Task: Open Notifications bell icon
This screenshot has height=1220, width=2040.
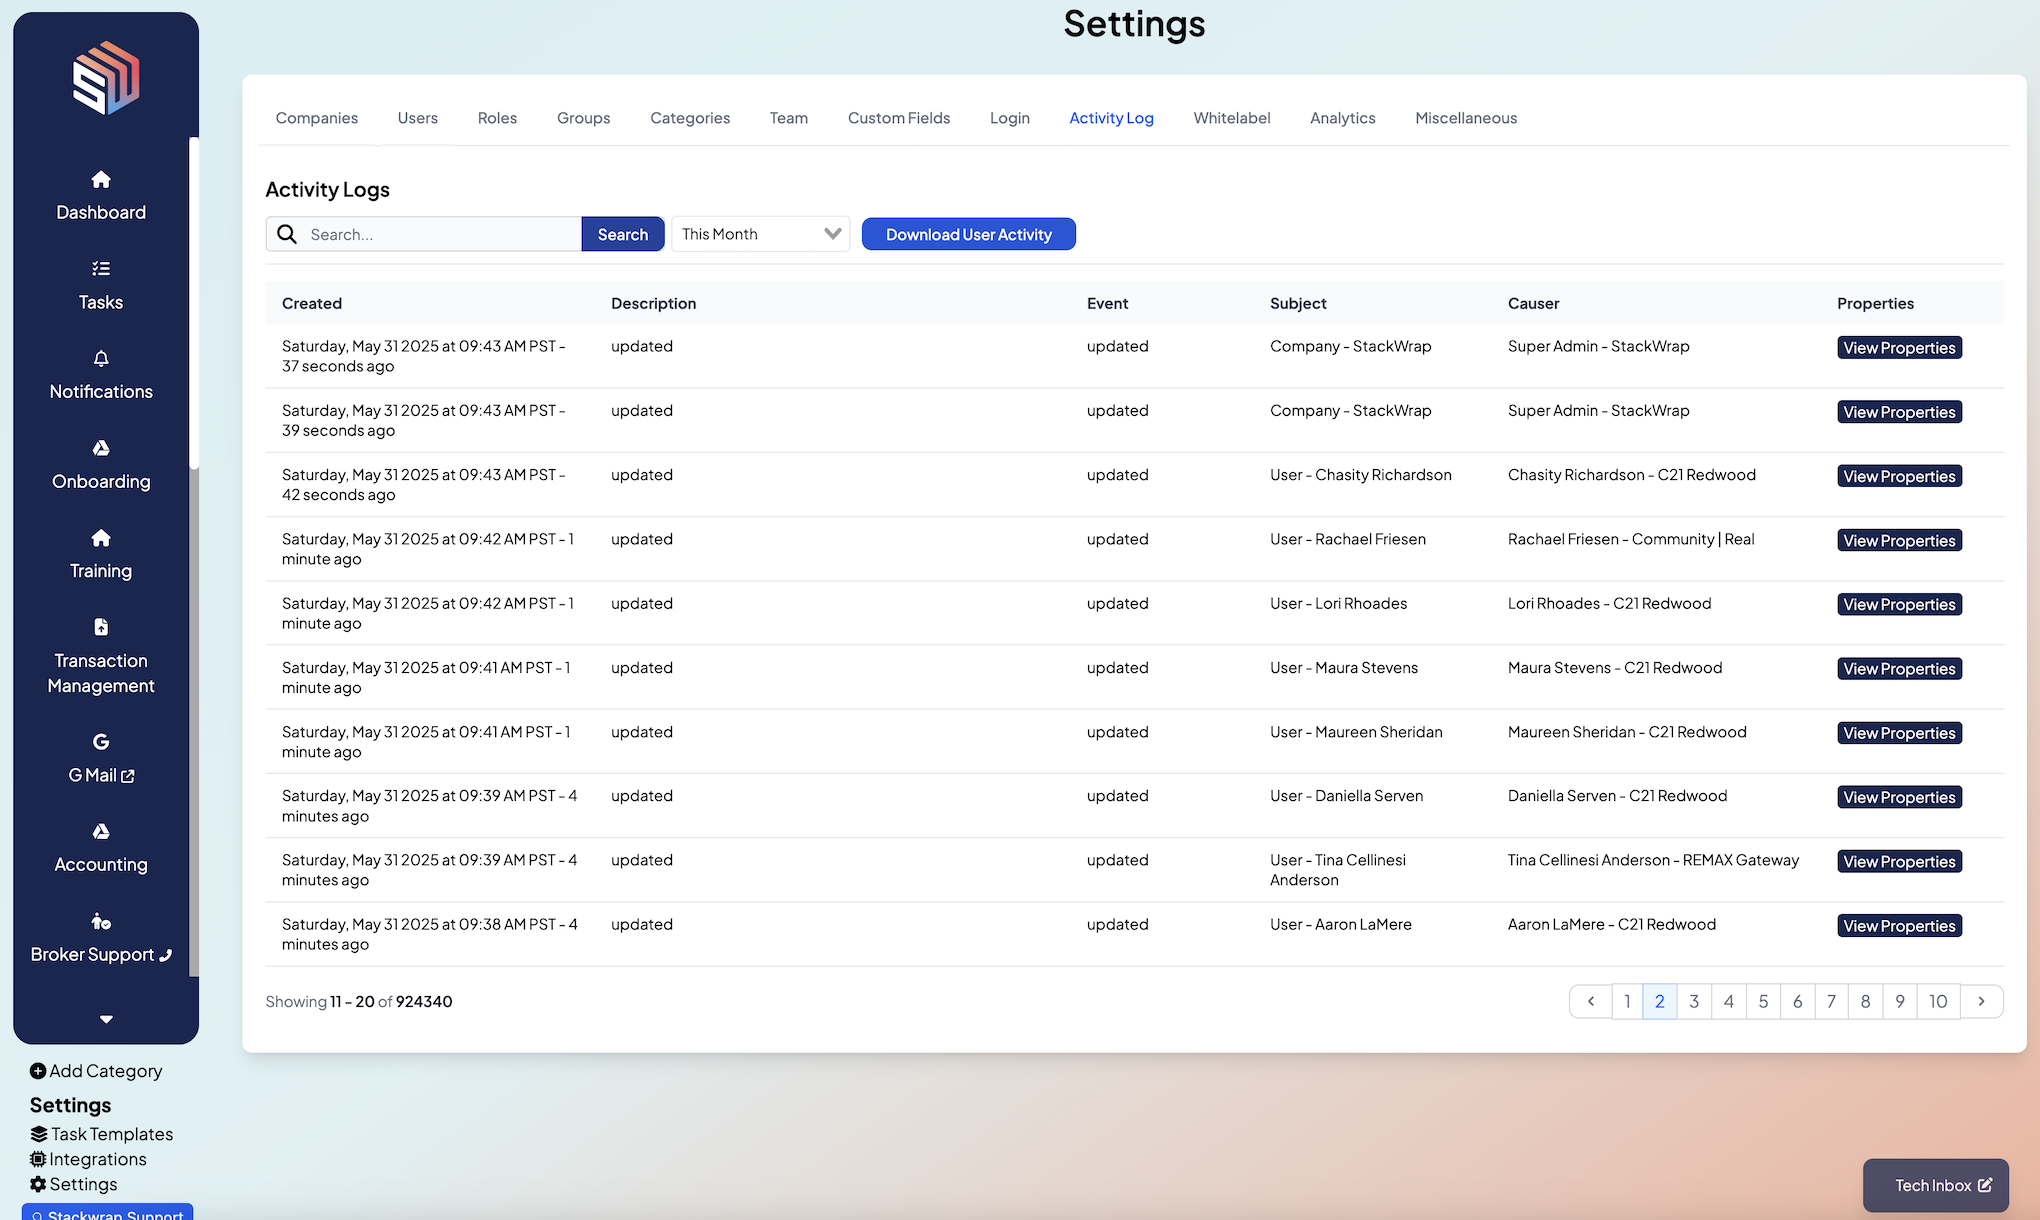Action: (101, 358)
